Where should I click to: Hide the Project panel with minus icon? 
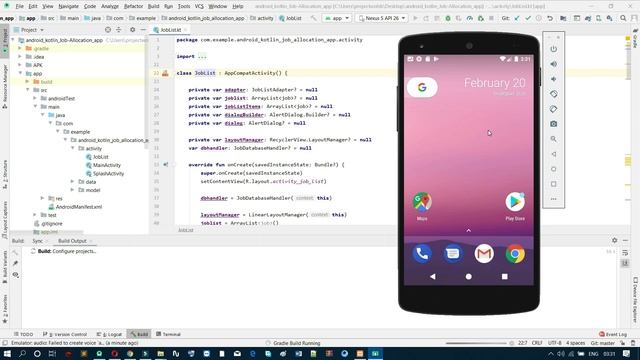(x=143, y=30)
